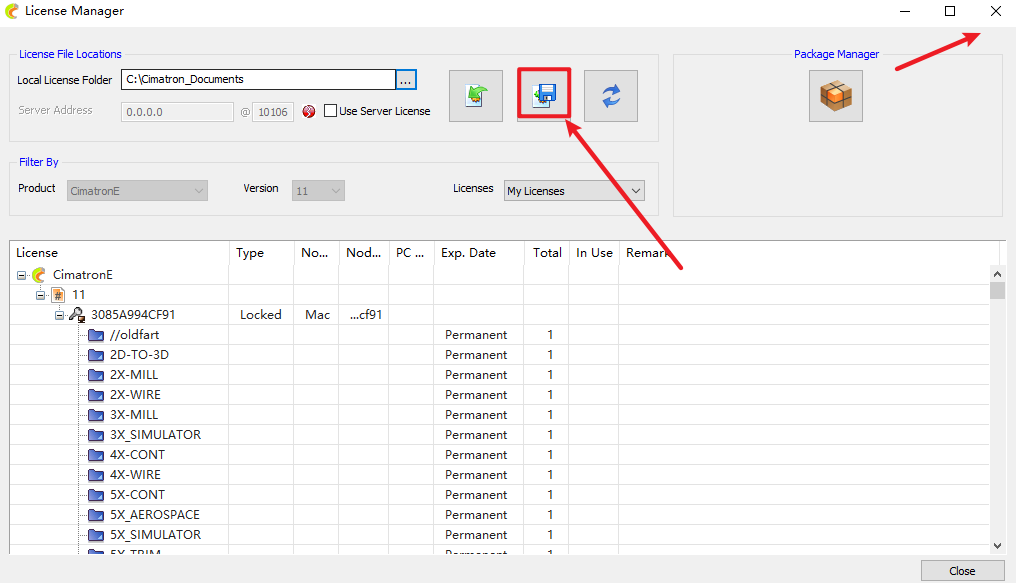The image size is (1016, 583).
Task: Click the key icon for 3085A994CF91
Action: click(x=76, y=315)
